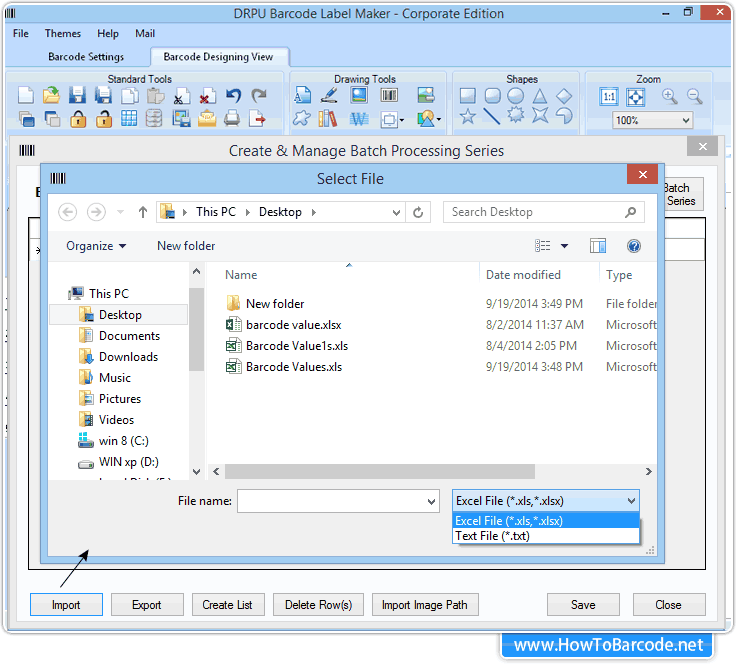Switch to the Barcode Designing View tab

tap(218, 57)
